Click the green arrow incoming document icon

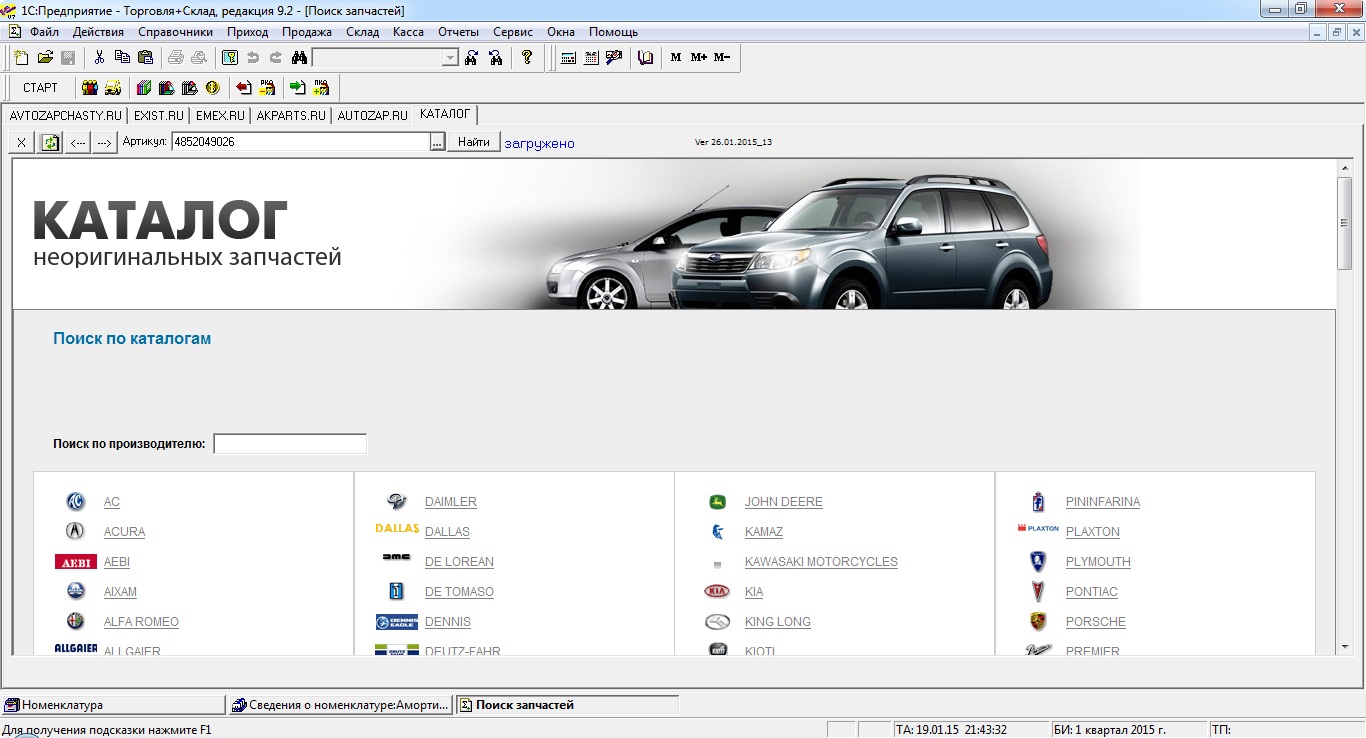point(297,88)
